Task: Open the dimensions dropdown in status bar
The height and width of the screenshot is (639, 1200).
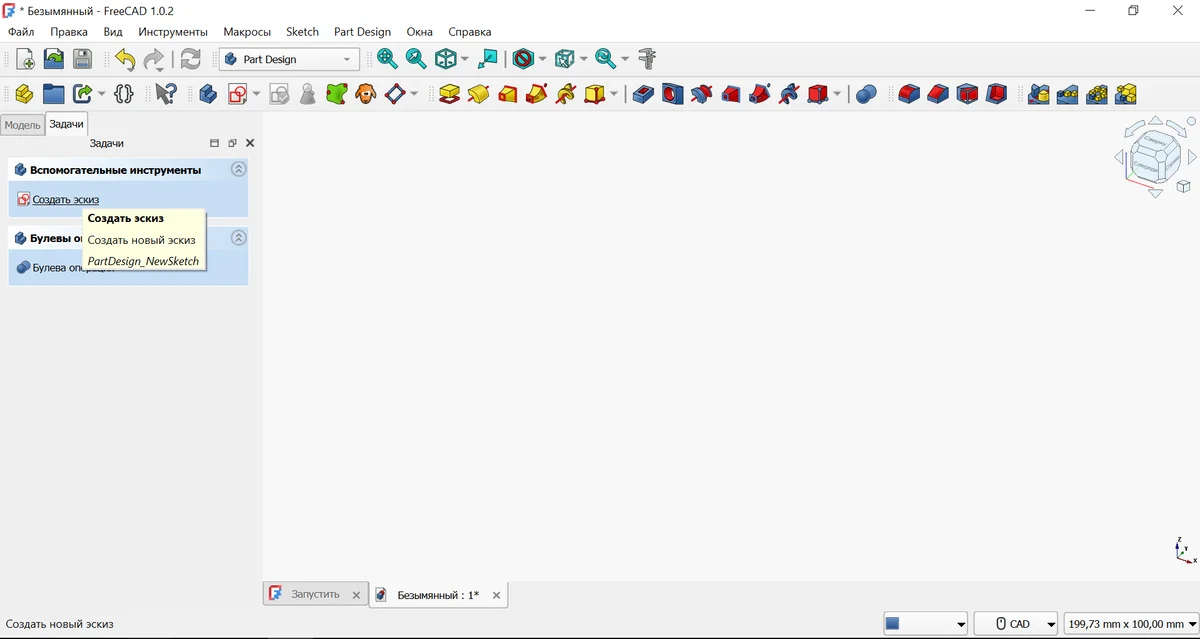Action: (x=1130, y=624)
